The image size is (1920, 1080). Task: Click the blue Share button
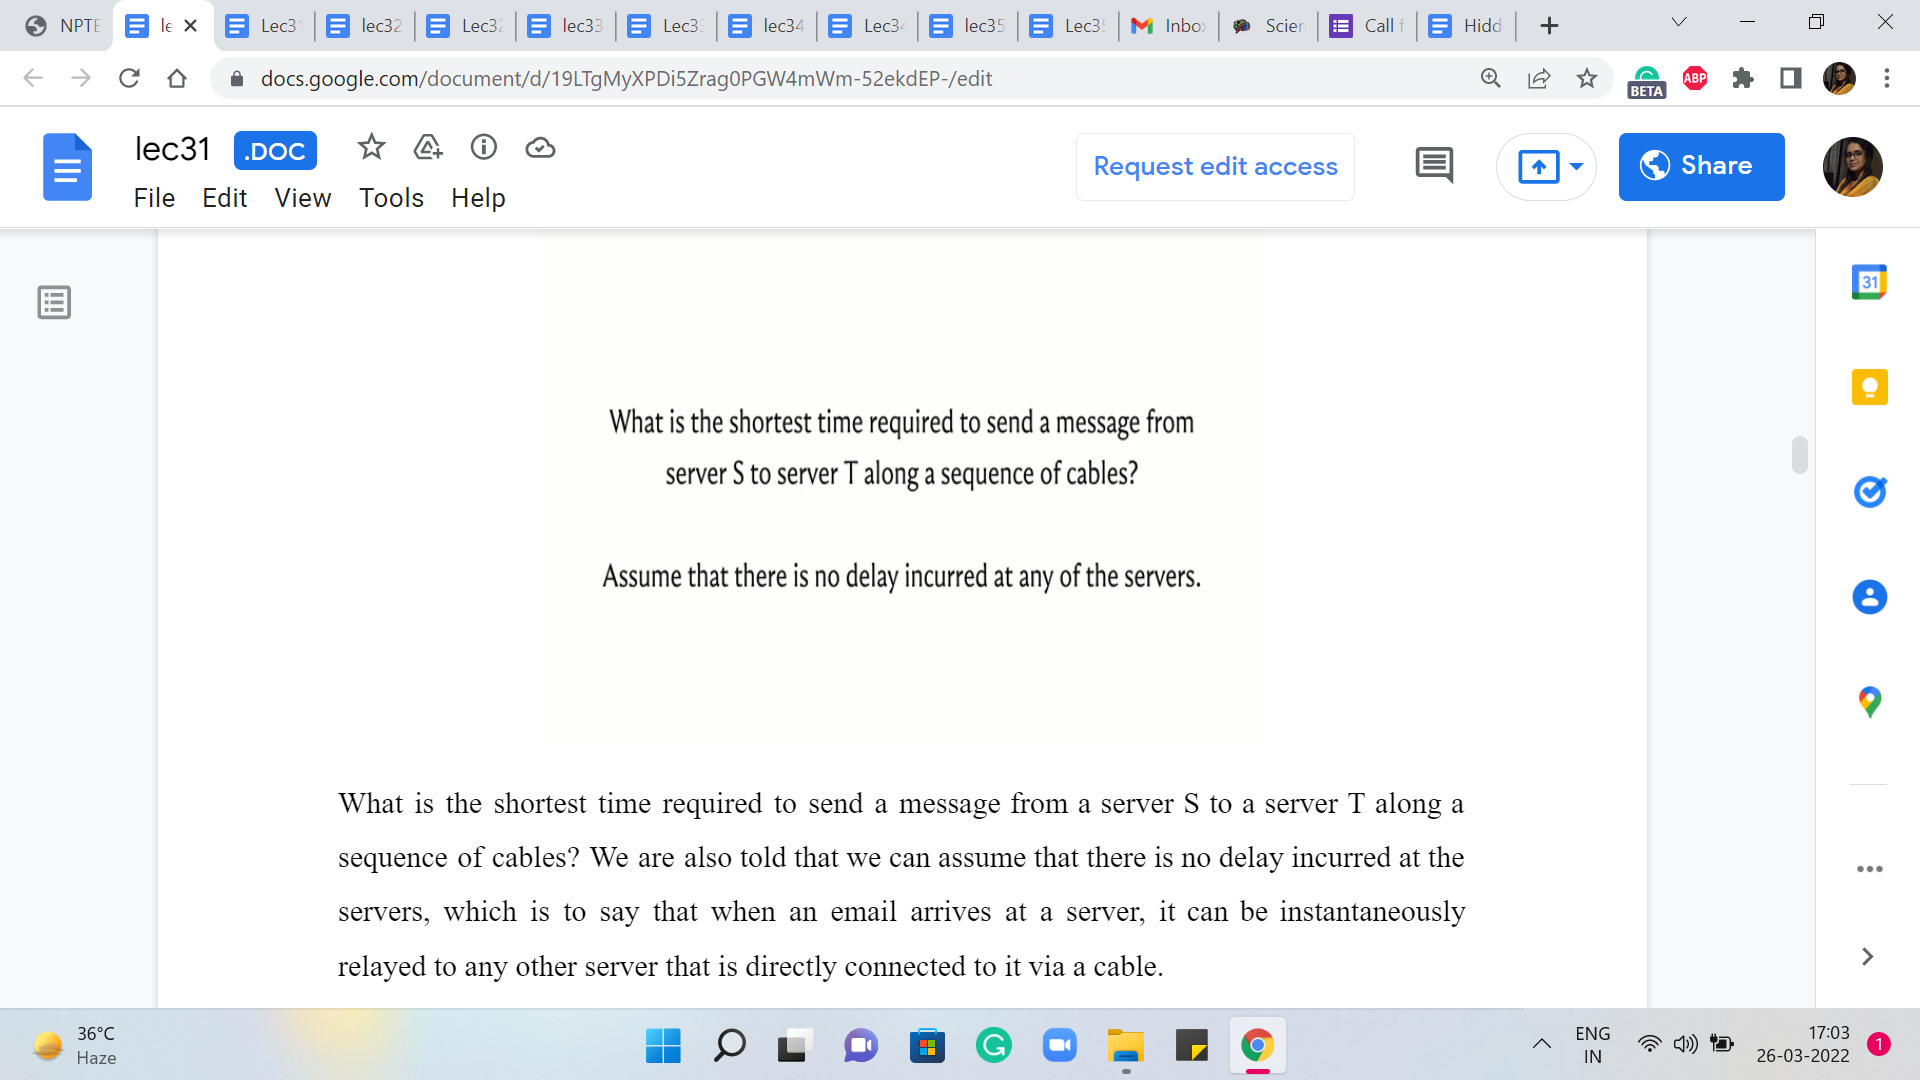1701,166
